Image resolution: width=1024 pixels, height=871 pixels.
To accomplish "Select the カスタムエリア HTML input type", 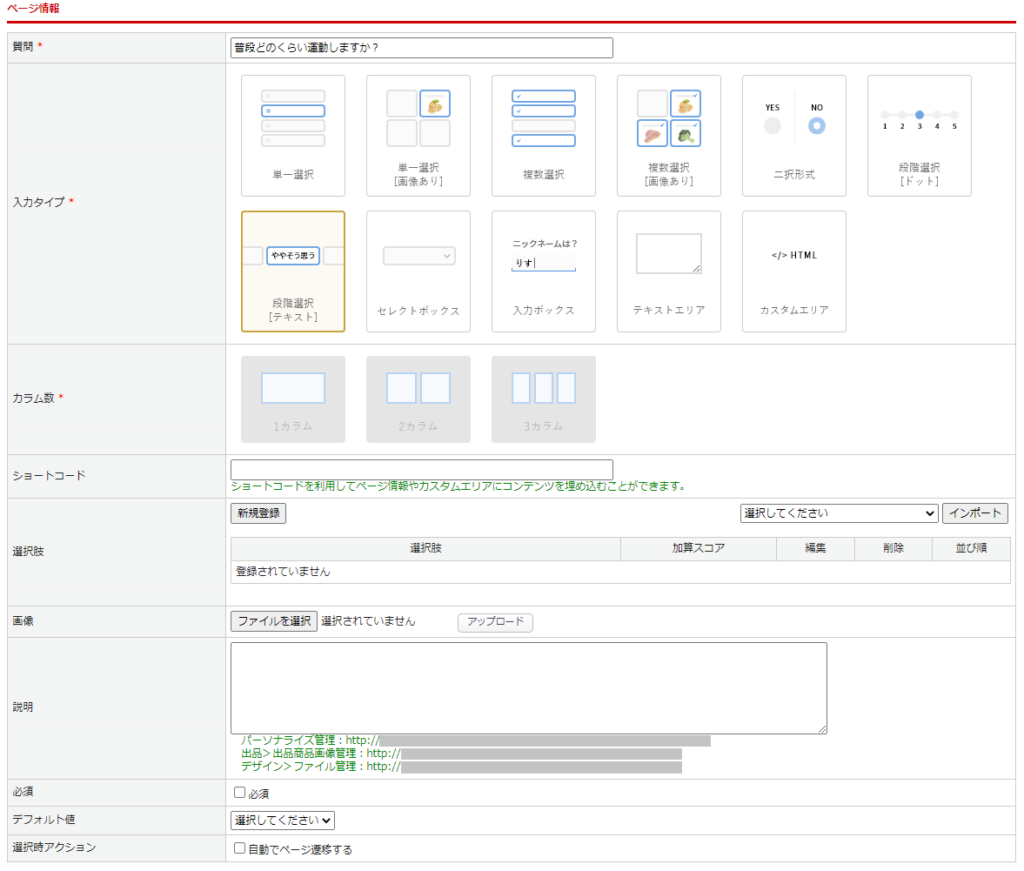I will (794, 271).
